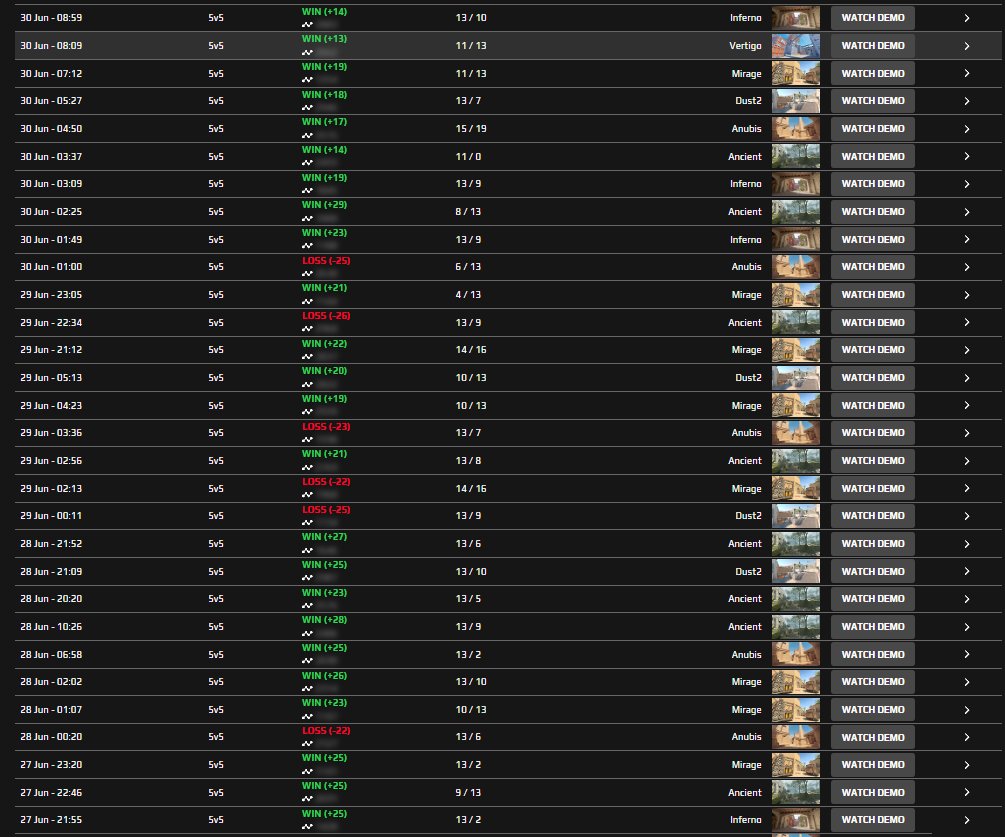1005x837 pixels.
Task: Expand the 27 Jun 22:46 Ancient match chevron
Action: (x=967, y=792)
